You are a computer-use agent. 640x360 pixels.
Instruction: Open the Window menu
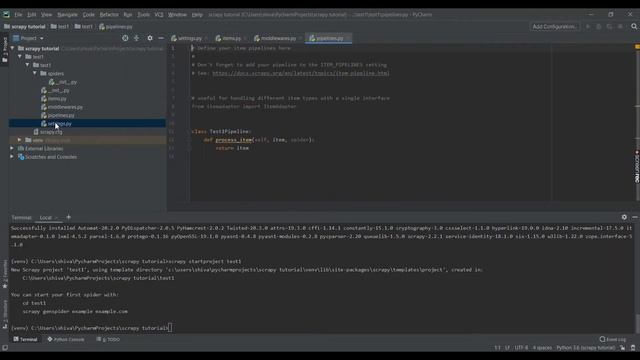tap(177, 14)
